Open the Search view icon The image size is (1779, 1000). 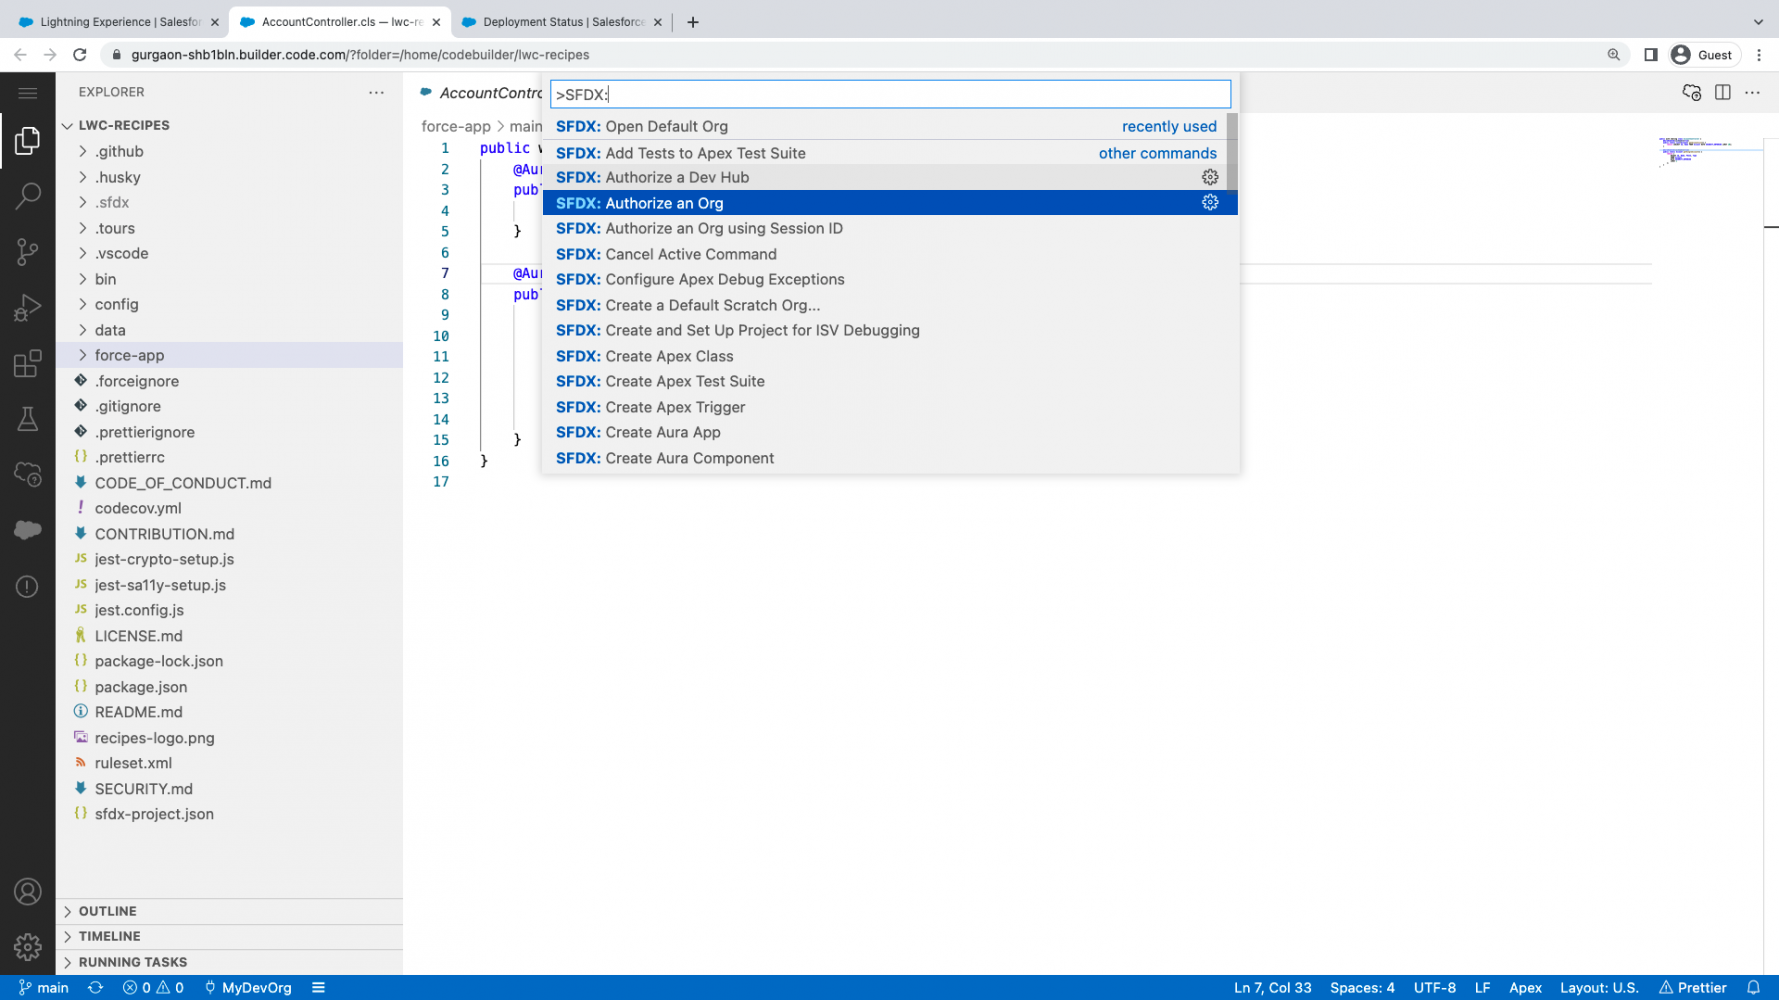click(27, 196)
